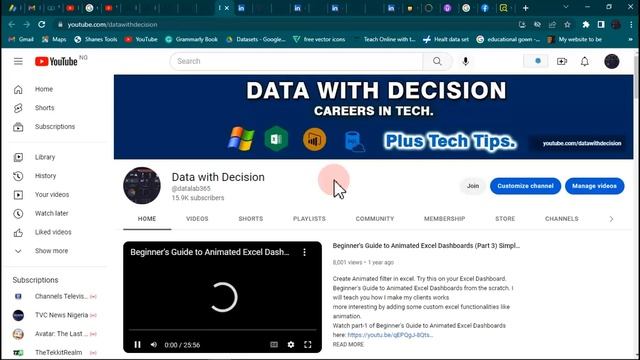The image size is (640, 360).
Task: Close the active browser tab
Action: point(227,8)
